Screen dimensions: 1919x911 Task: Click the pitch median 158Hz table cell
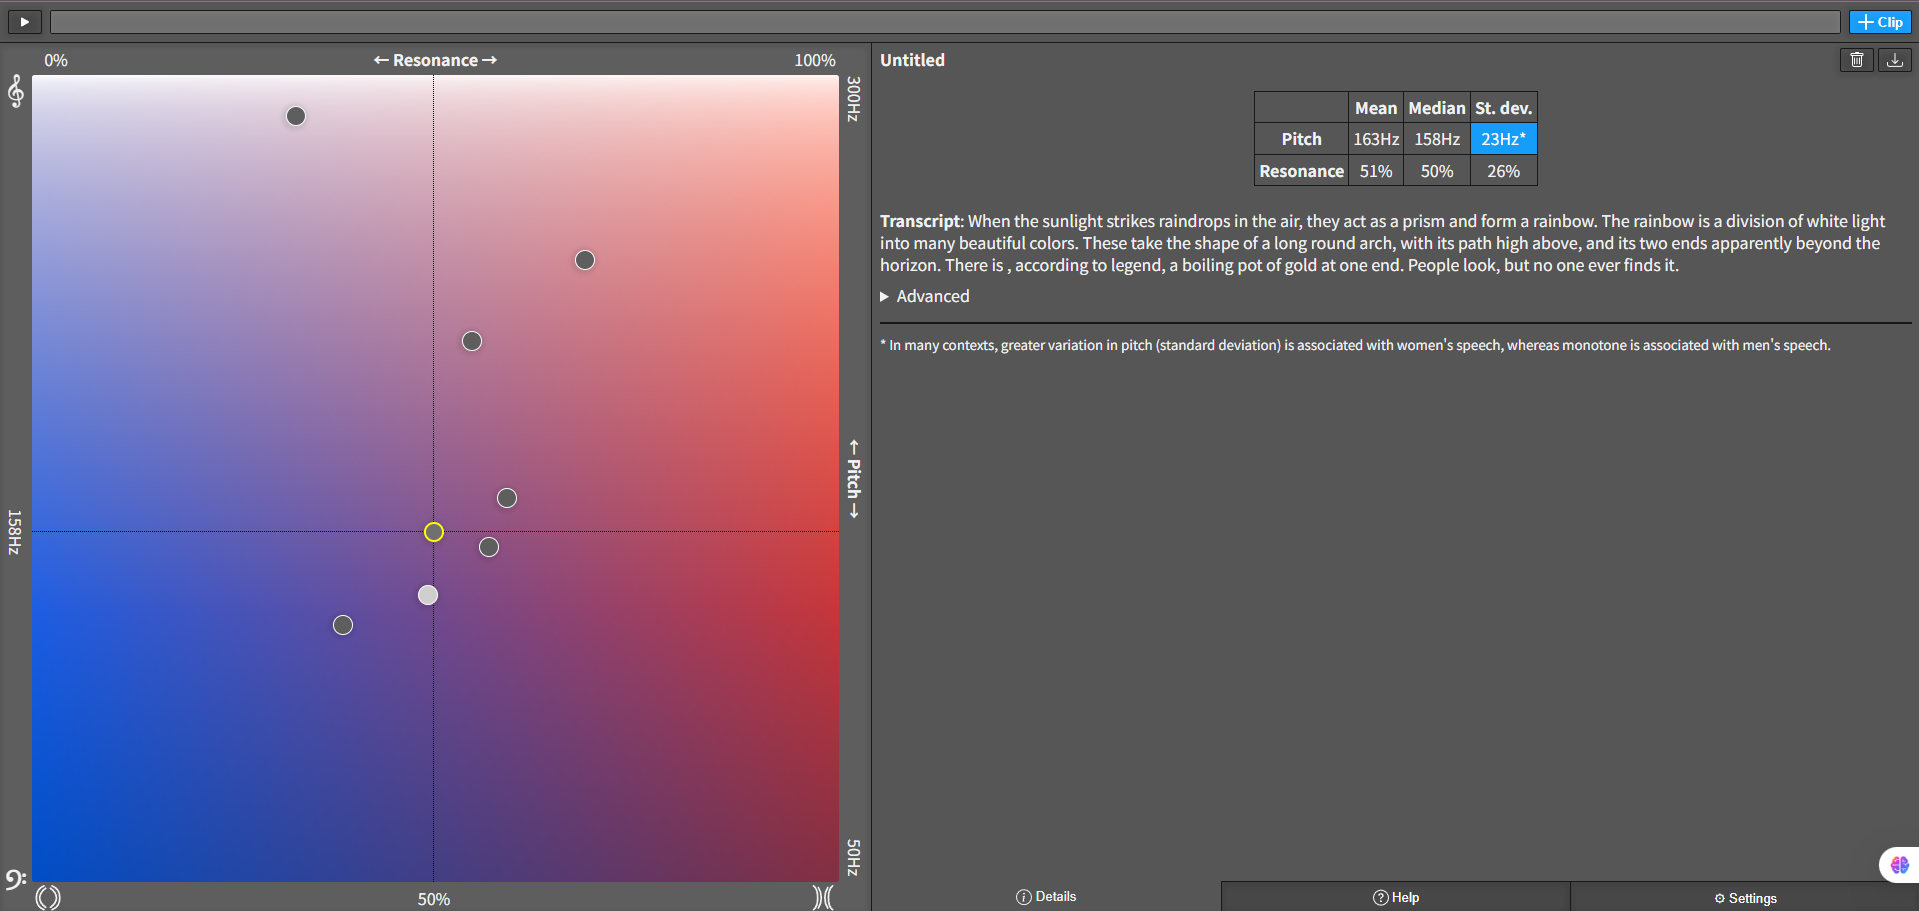pos(1436,139)
